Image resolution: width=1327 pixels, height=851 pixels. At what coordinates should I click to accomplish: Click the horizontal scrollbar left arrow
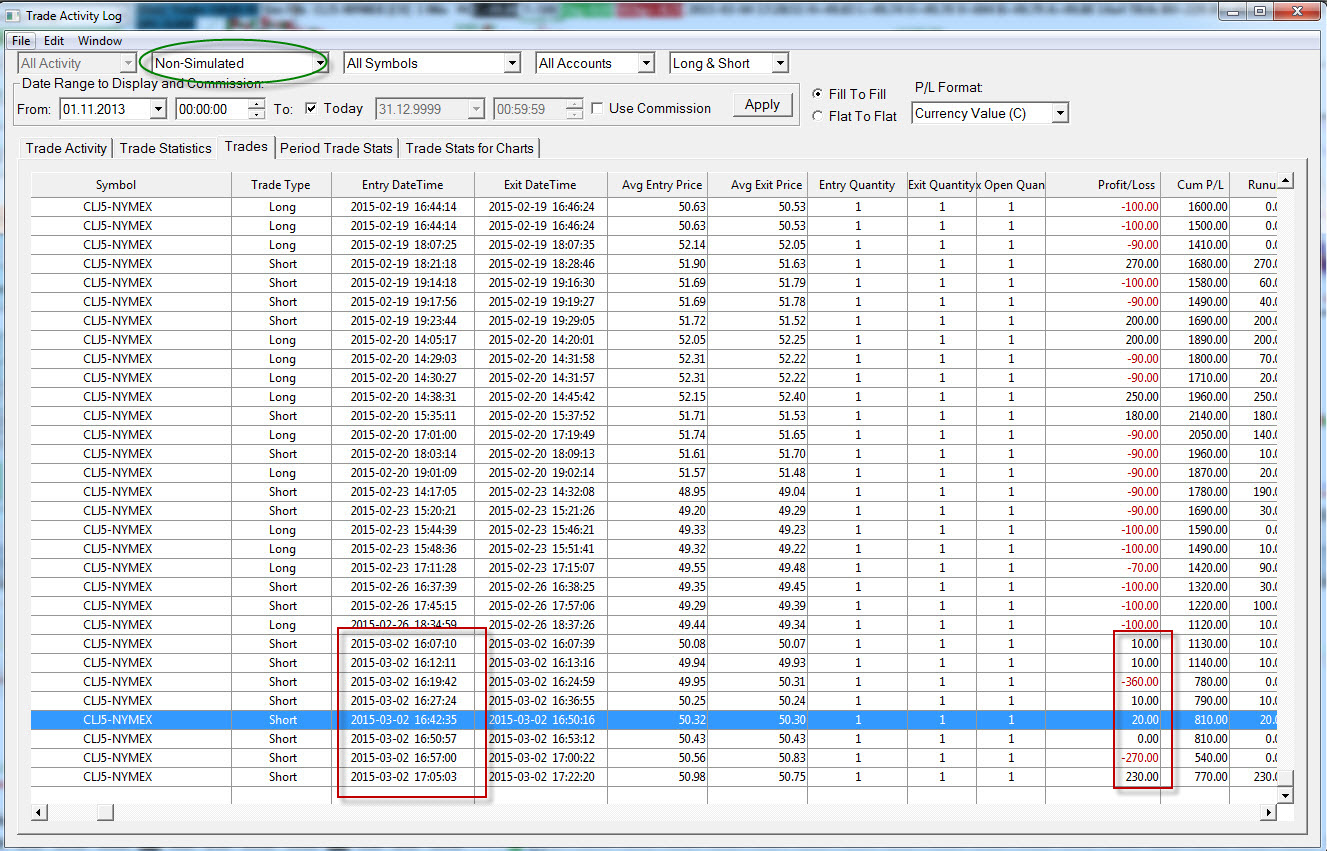coord(40,812)
